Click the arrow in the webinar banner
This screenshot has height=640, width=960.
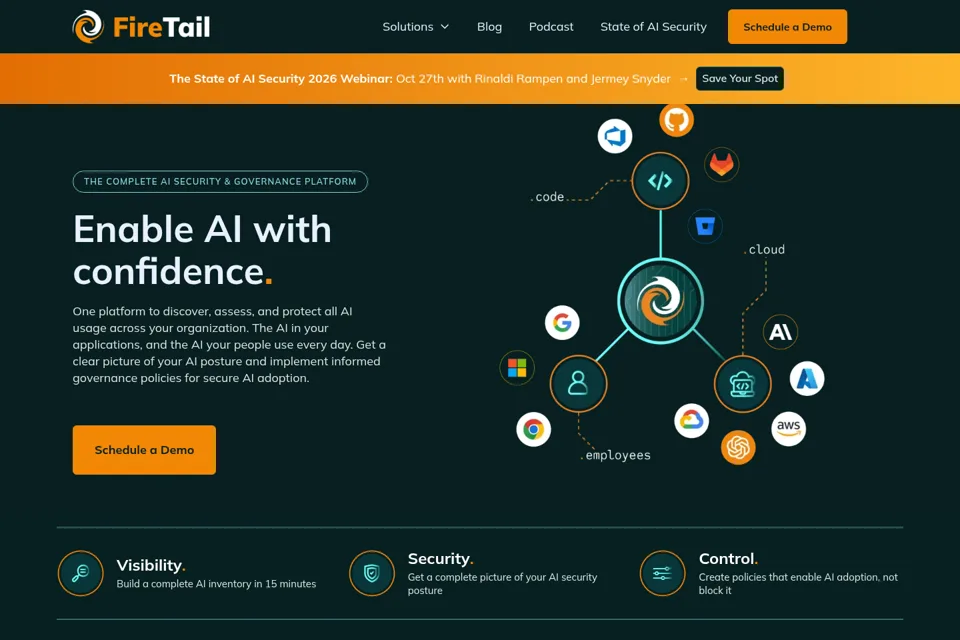pos(683,79)
